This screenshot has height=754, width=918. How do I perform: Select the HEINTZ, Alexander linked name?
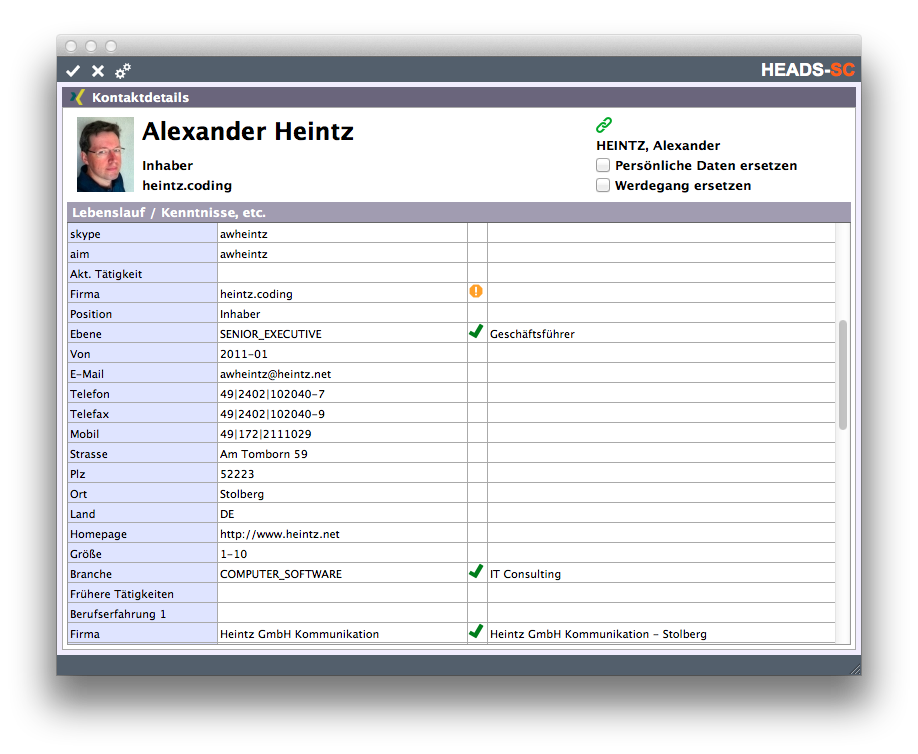pos(658,145)
